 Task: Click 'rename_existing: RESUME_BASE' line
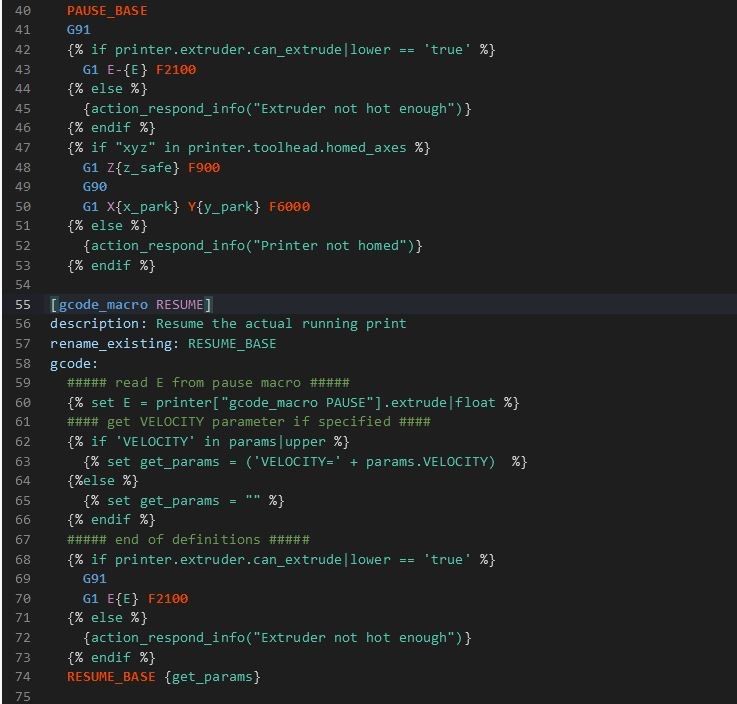(163, 344)
